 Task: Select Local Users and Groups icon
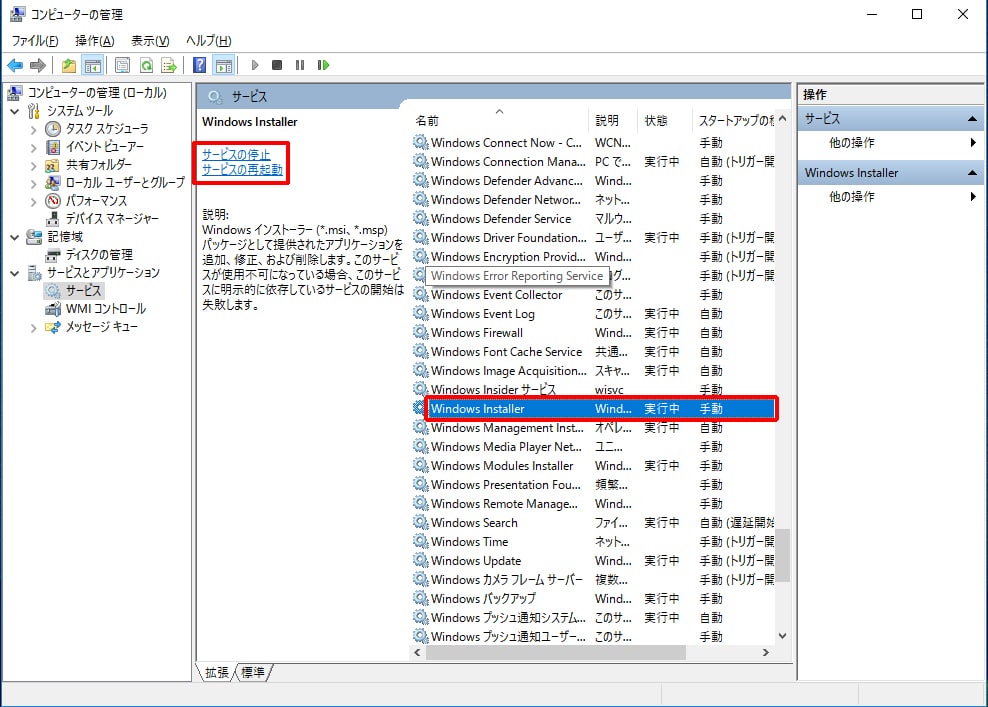point(53,183)
